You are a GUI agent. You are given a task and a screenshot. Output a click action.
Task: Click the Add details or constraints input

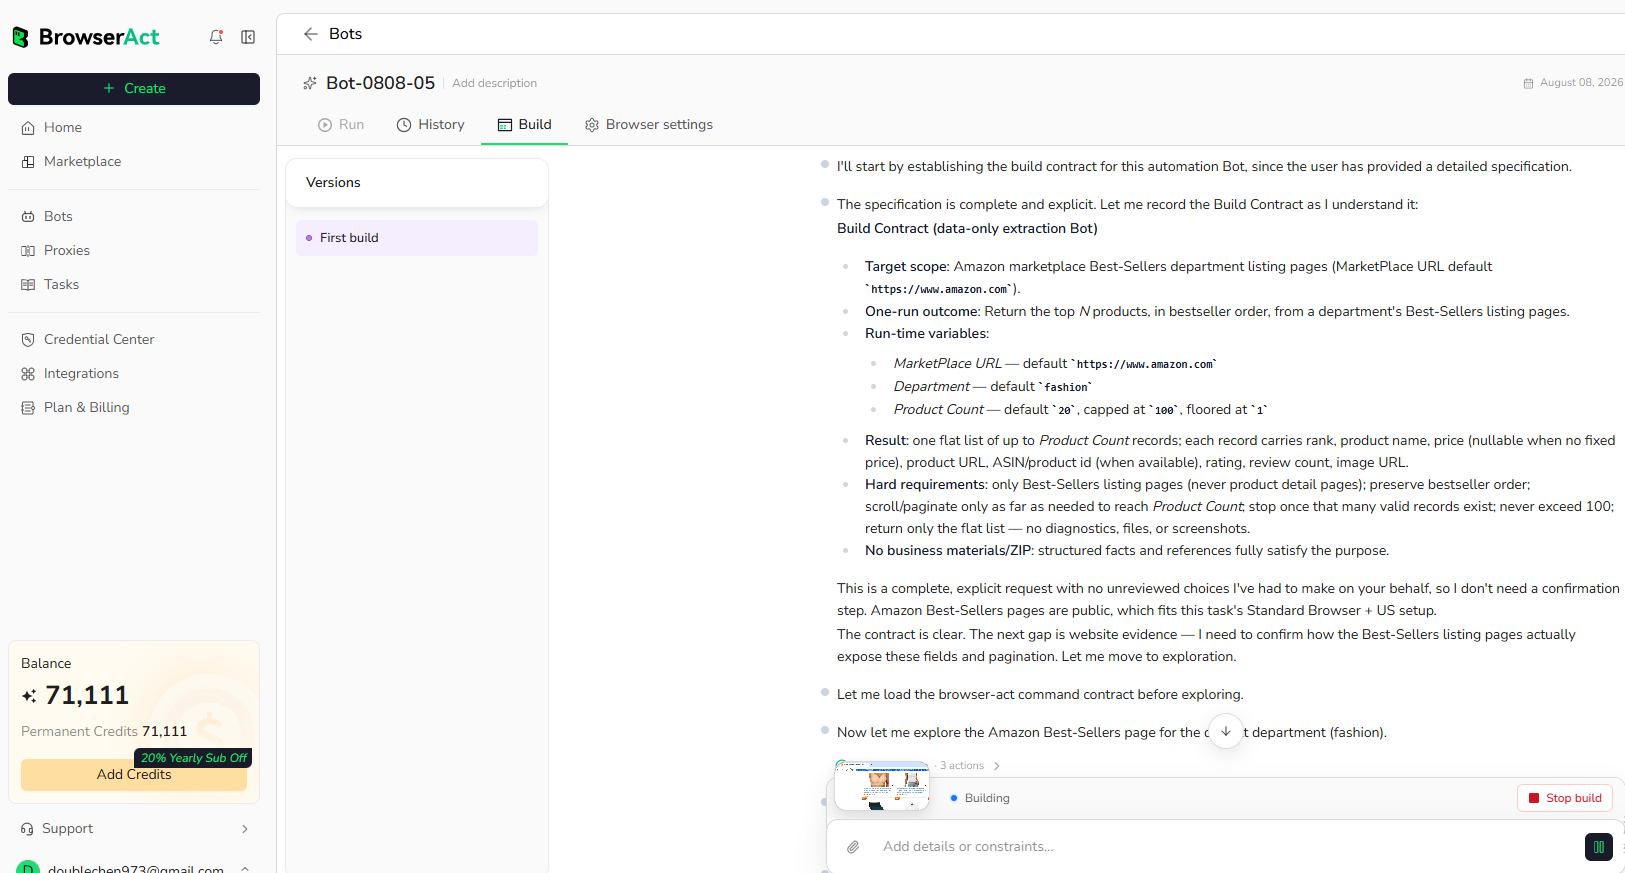click(x=1225, y=847)
